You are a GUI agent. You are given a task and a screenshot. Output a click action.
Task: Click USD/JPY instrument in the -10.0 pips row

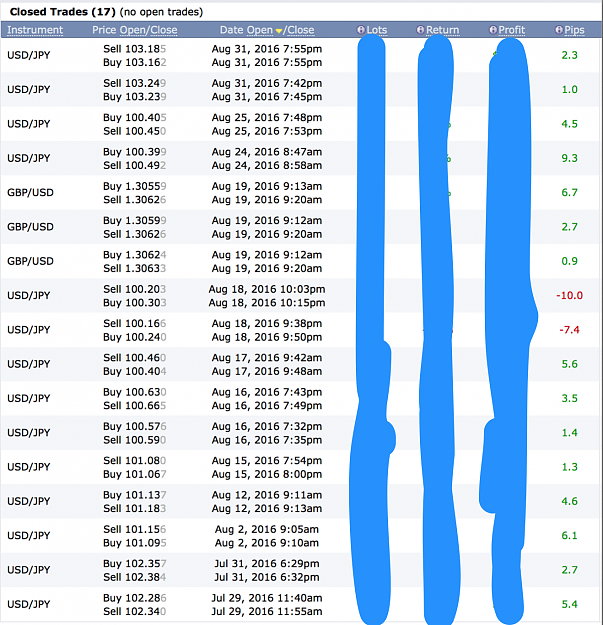(x=29, y=295)
